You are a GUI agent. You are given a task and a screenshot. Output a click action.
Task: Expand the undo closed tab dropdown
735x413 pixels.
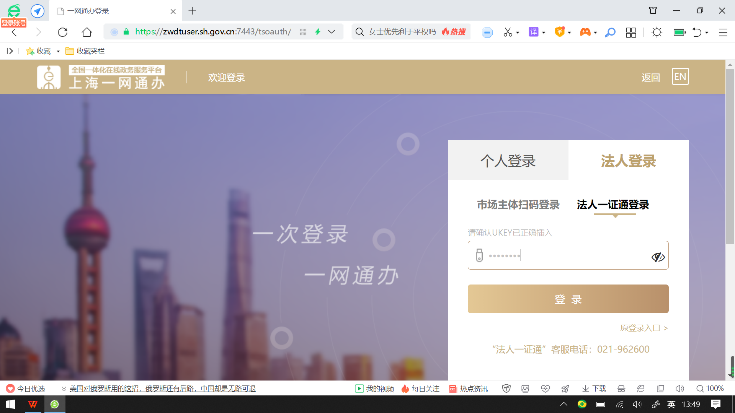[x=707, y=33]
